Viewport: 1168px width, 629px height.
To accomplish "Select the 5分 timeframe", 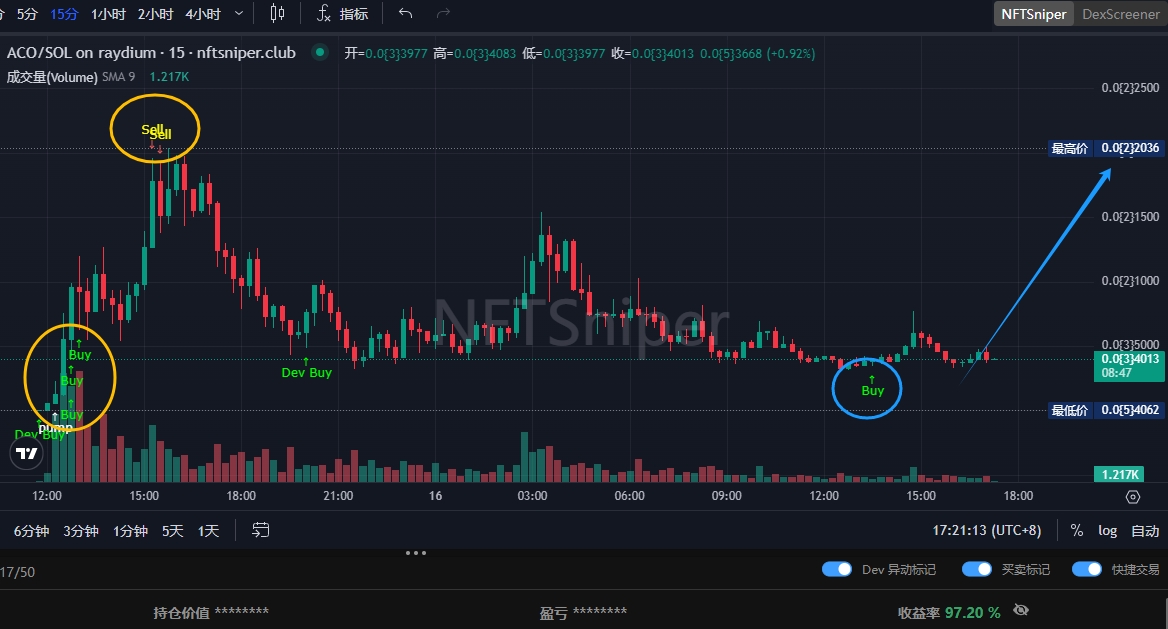I will pyautogui.click(x=27, y=14).
